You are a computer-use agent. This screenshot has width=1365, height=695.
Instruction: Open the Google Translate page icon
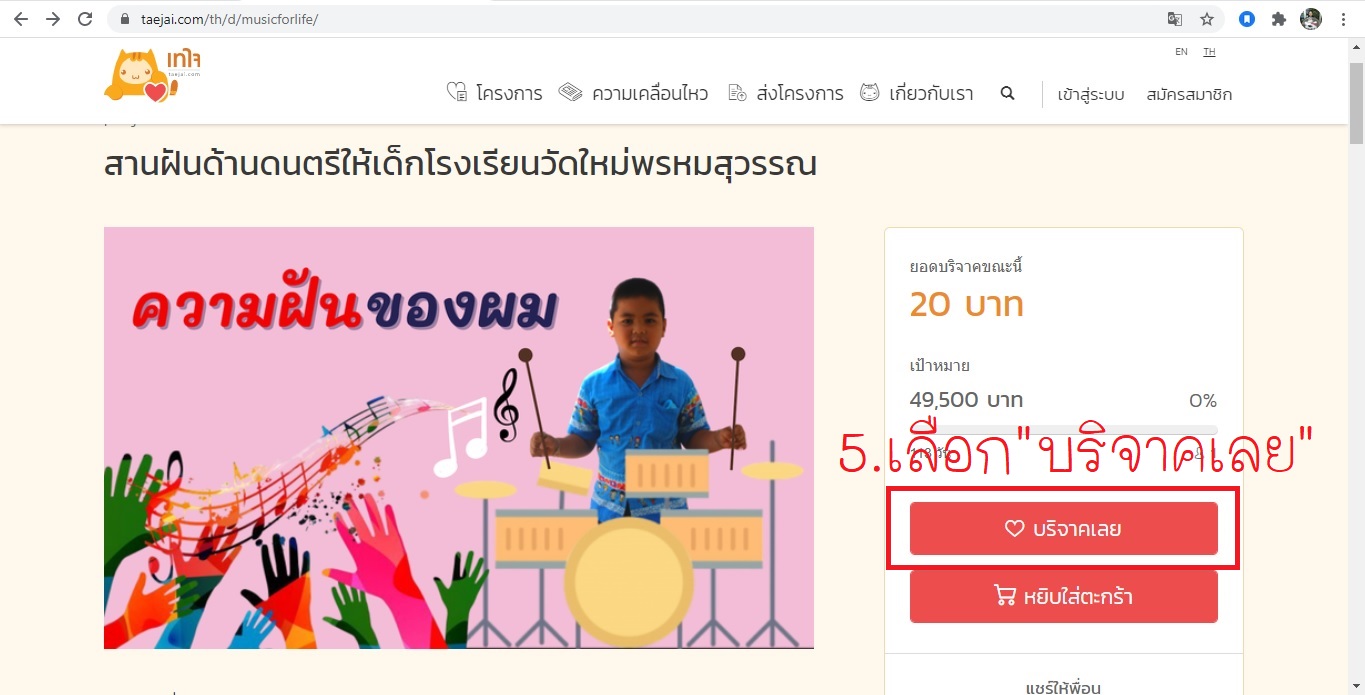pyautogui.click(x=1175, y=19)
